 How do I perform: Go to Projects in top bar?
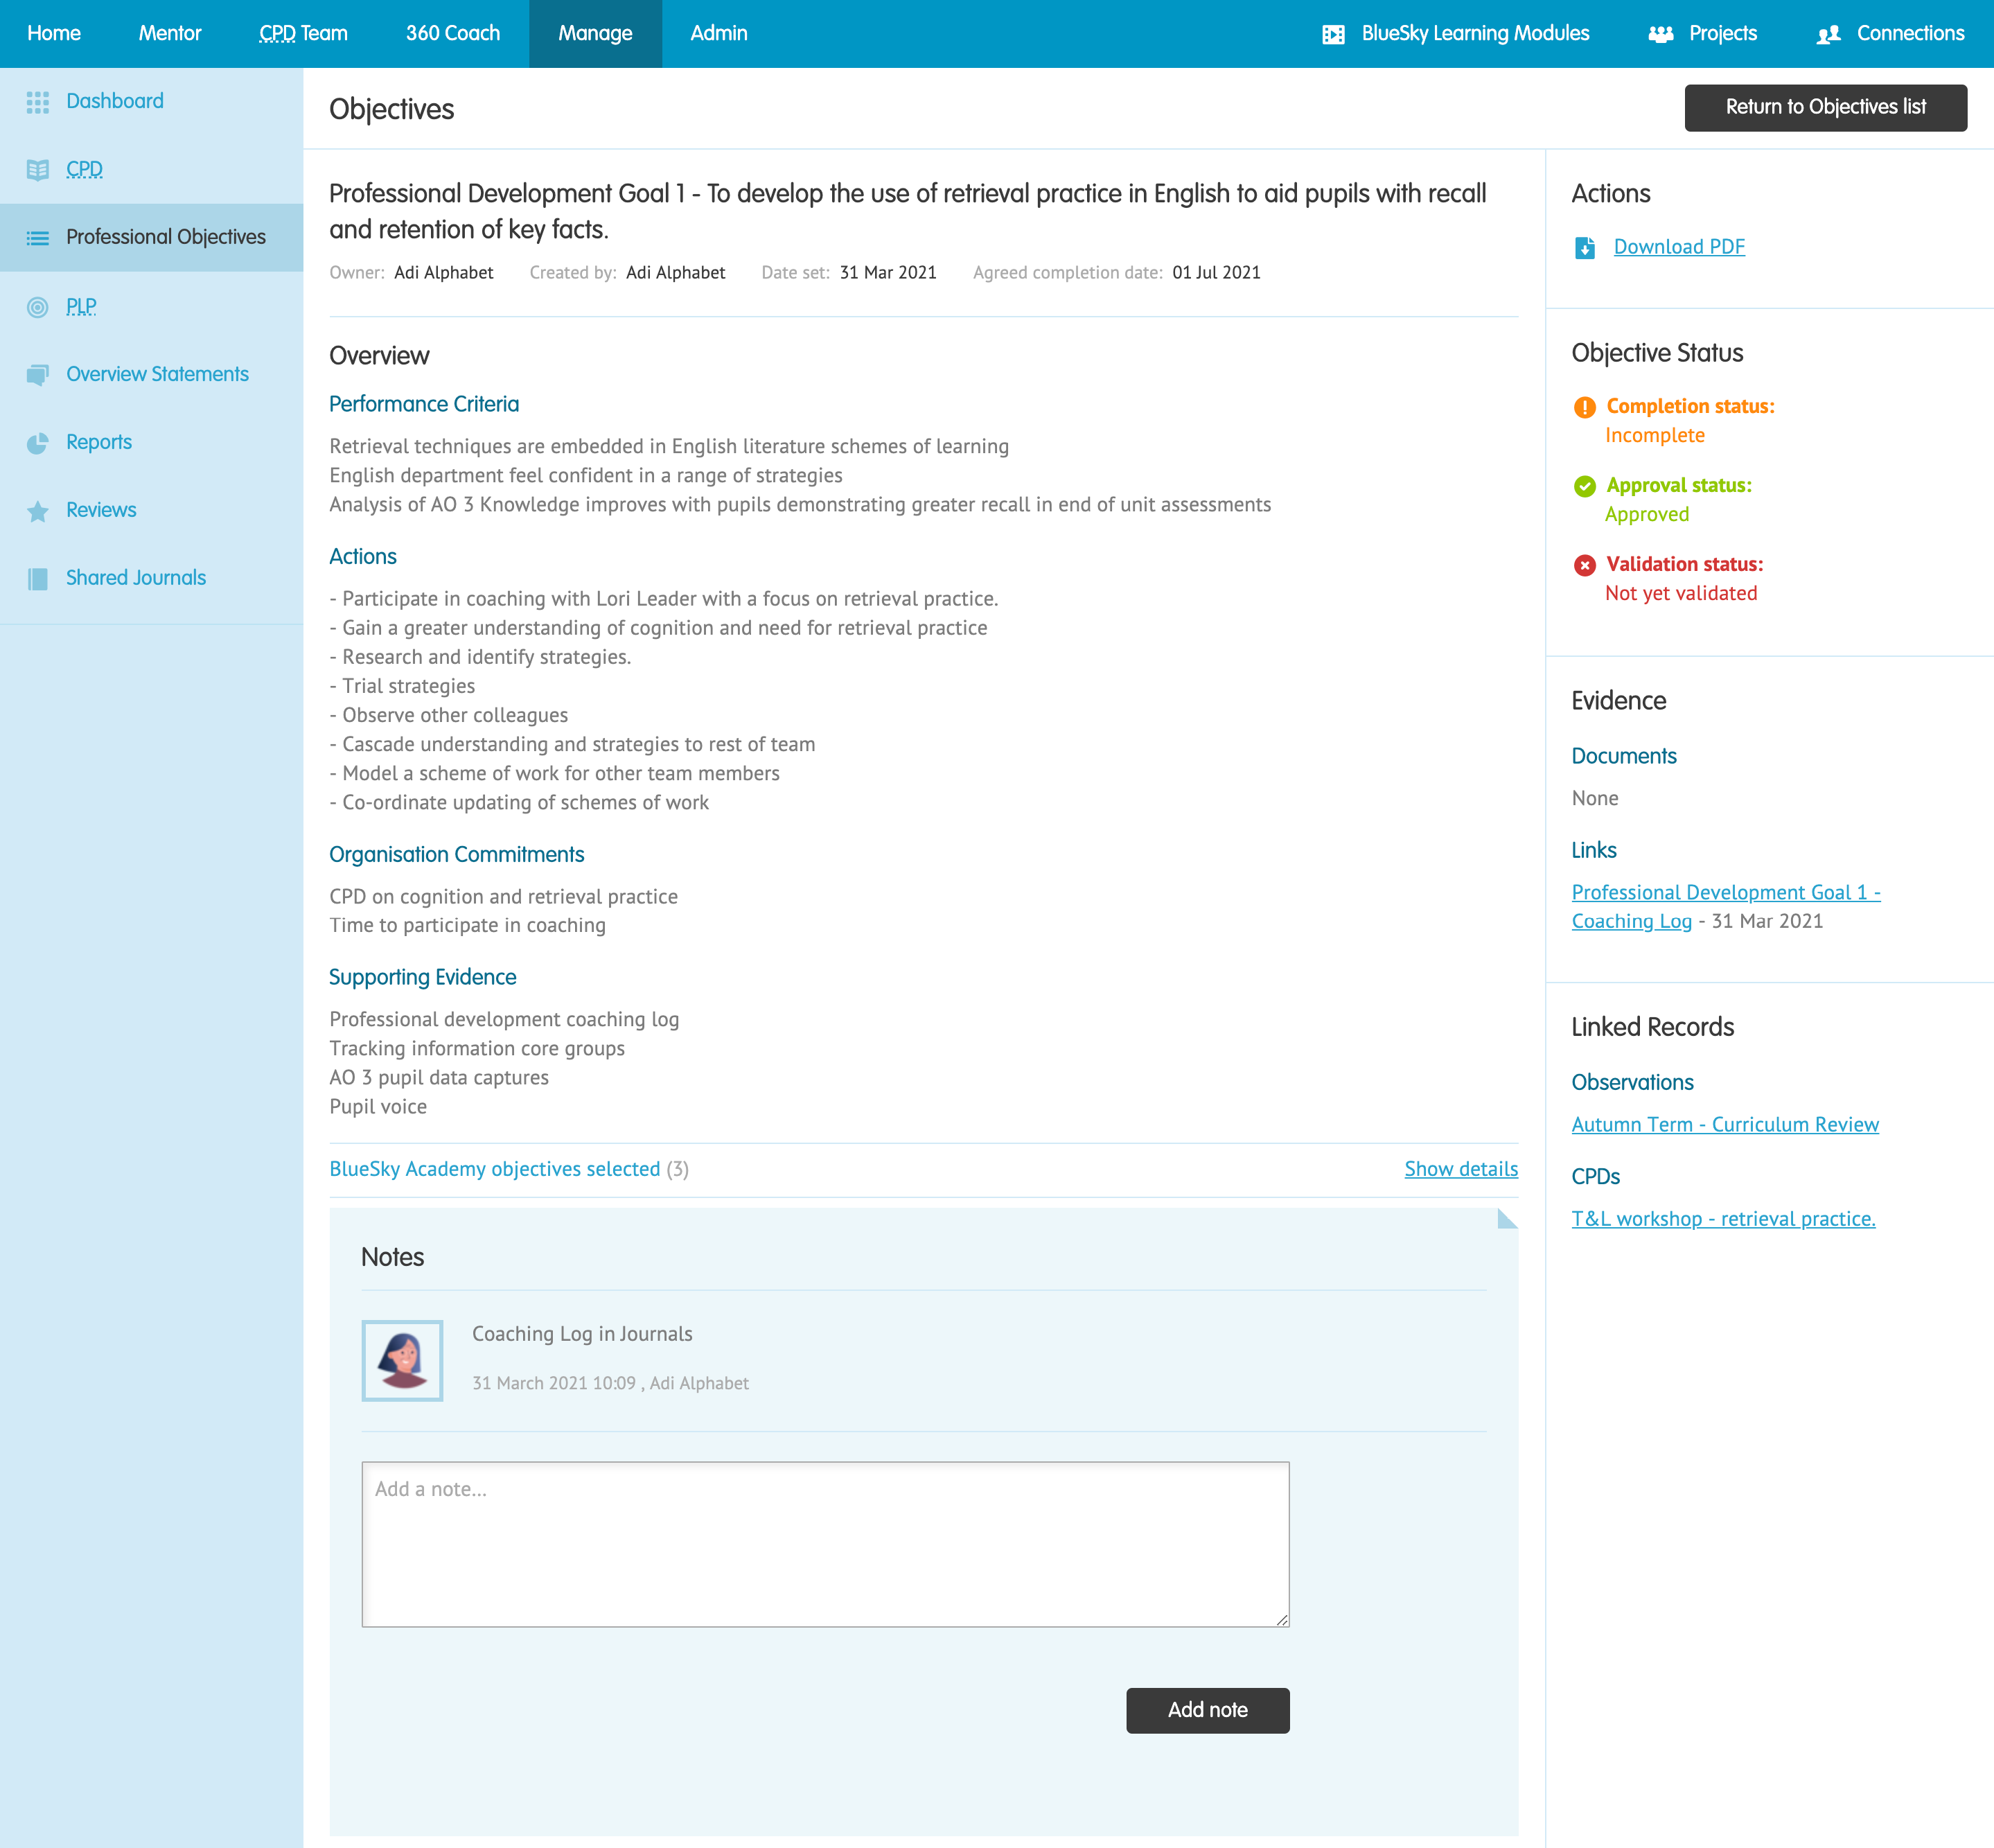1723,33
